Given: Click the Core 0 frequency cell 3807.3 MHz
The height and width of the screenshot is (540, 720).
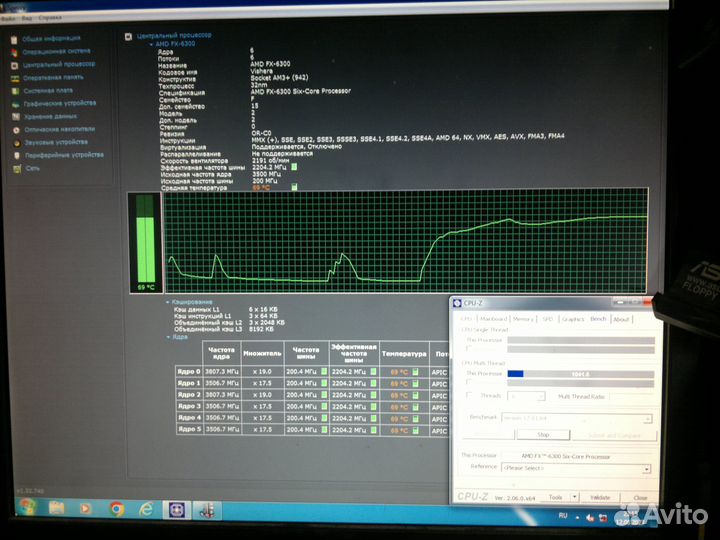Looking at the screenshot, I should pyautogui.click(x=222, y=371).
